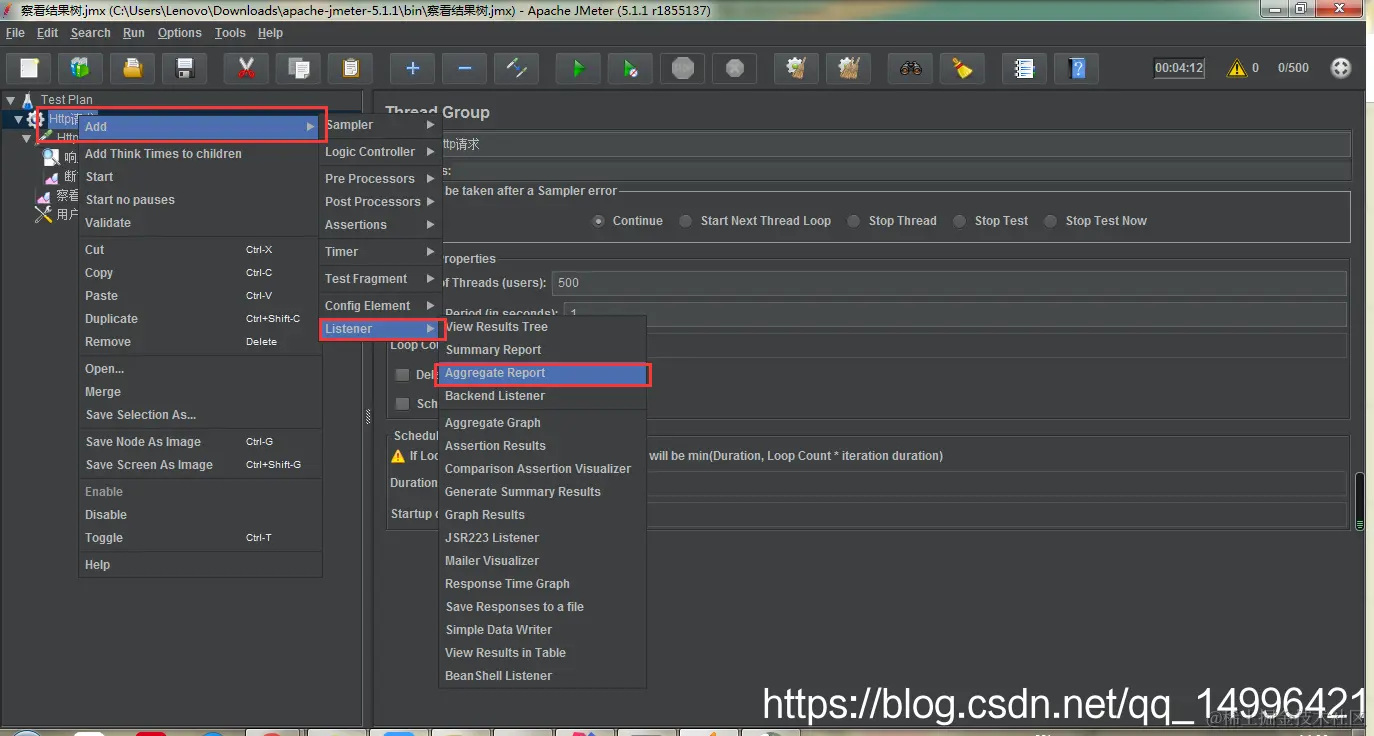Click the Test Plan flask icon
The image size is (1374, 736).
28,99
